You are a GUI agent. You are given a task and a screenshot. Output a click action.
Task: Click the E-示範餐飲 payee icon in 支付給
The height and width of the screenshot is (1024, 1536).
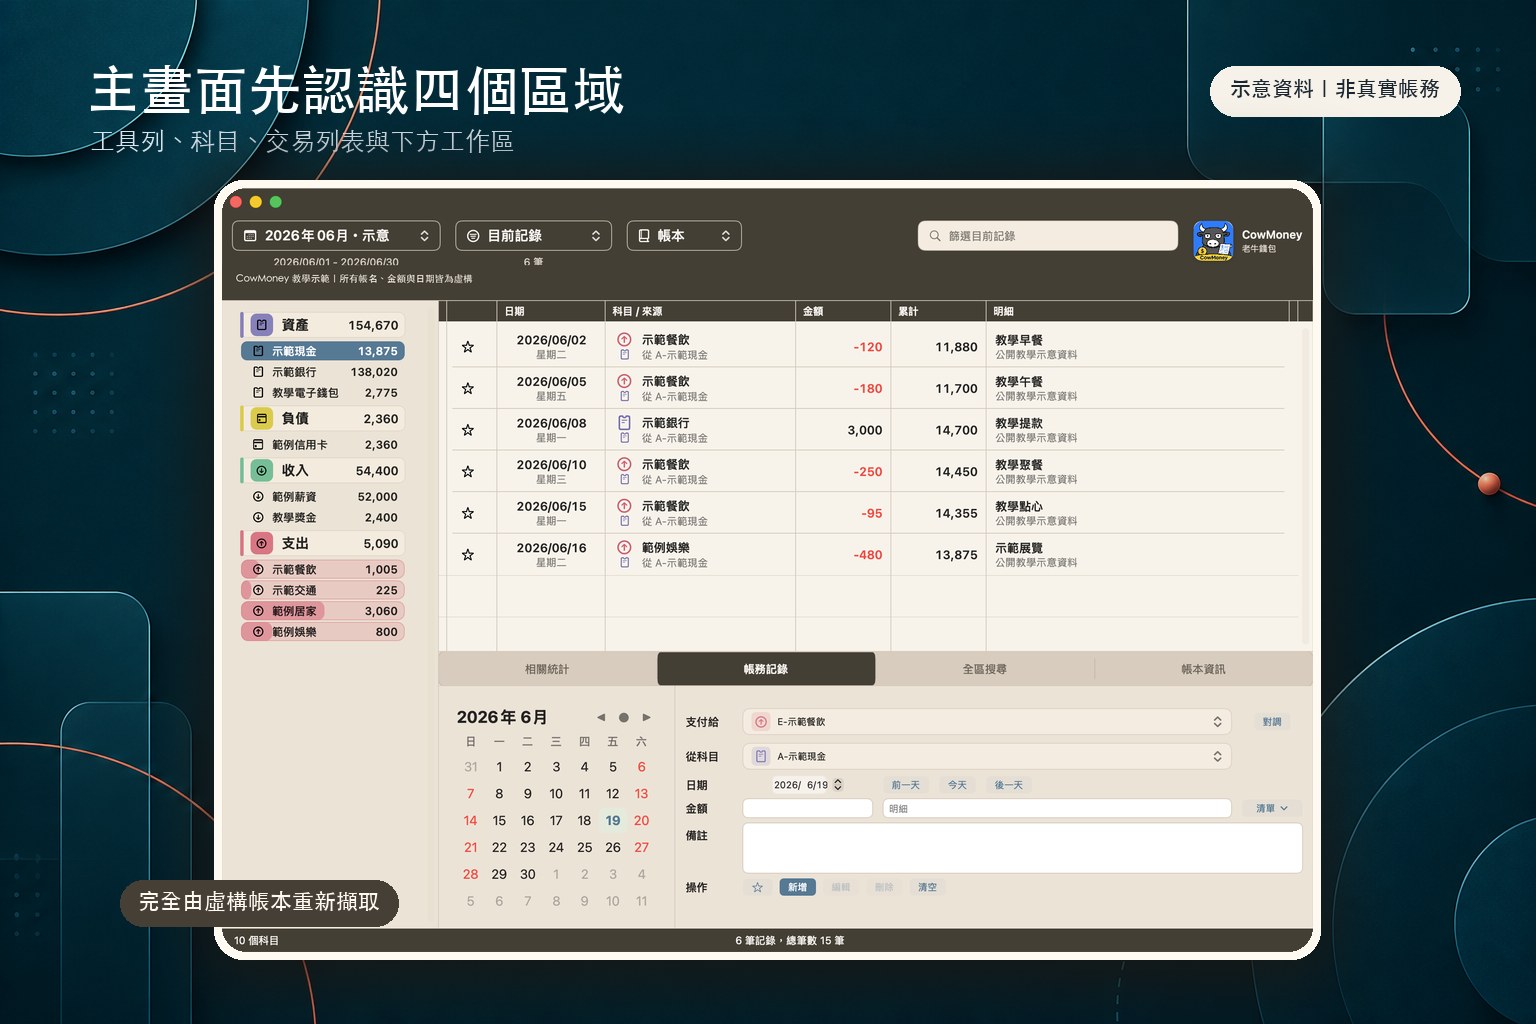click(761, 722)
